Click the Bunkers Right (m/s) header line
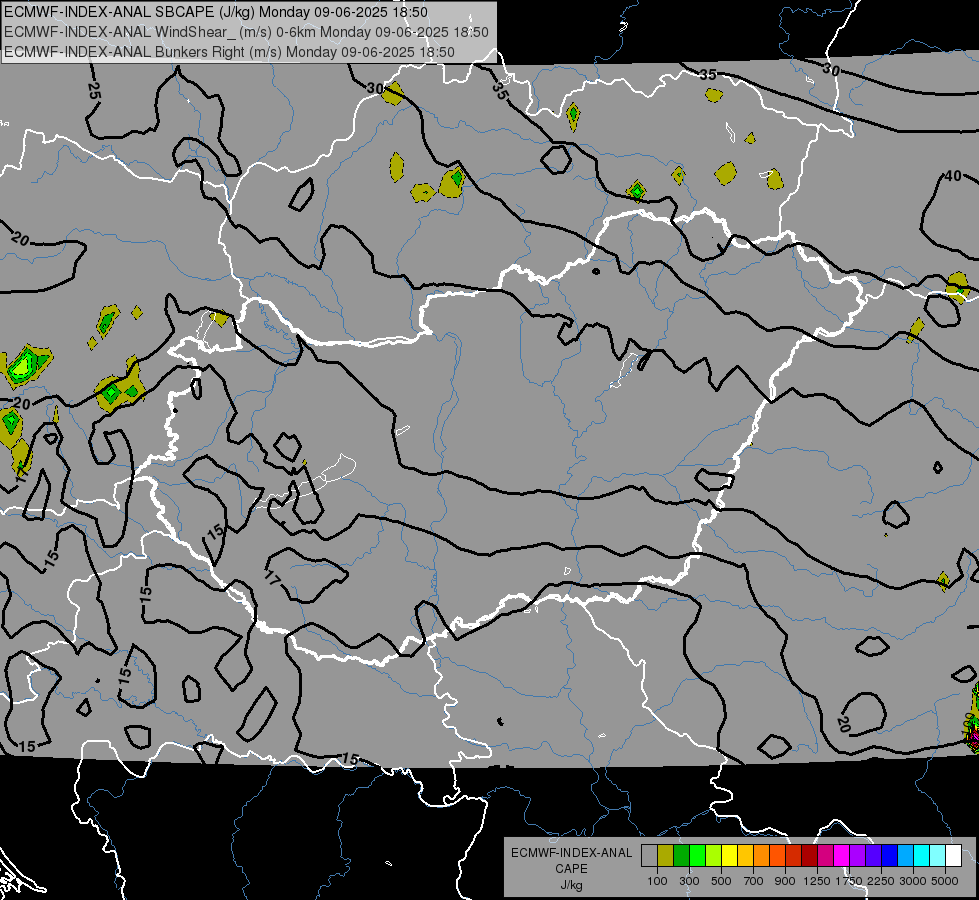 pyautogui.click(x=229, y=52)
